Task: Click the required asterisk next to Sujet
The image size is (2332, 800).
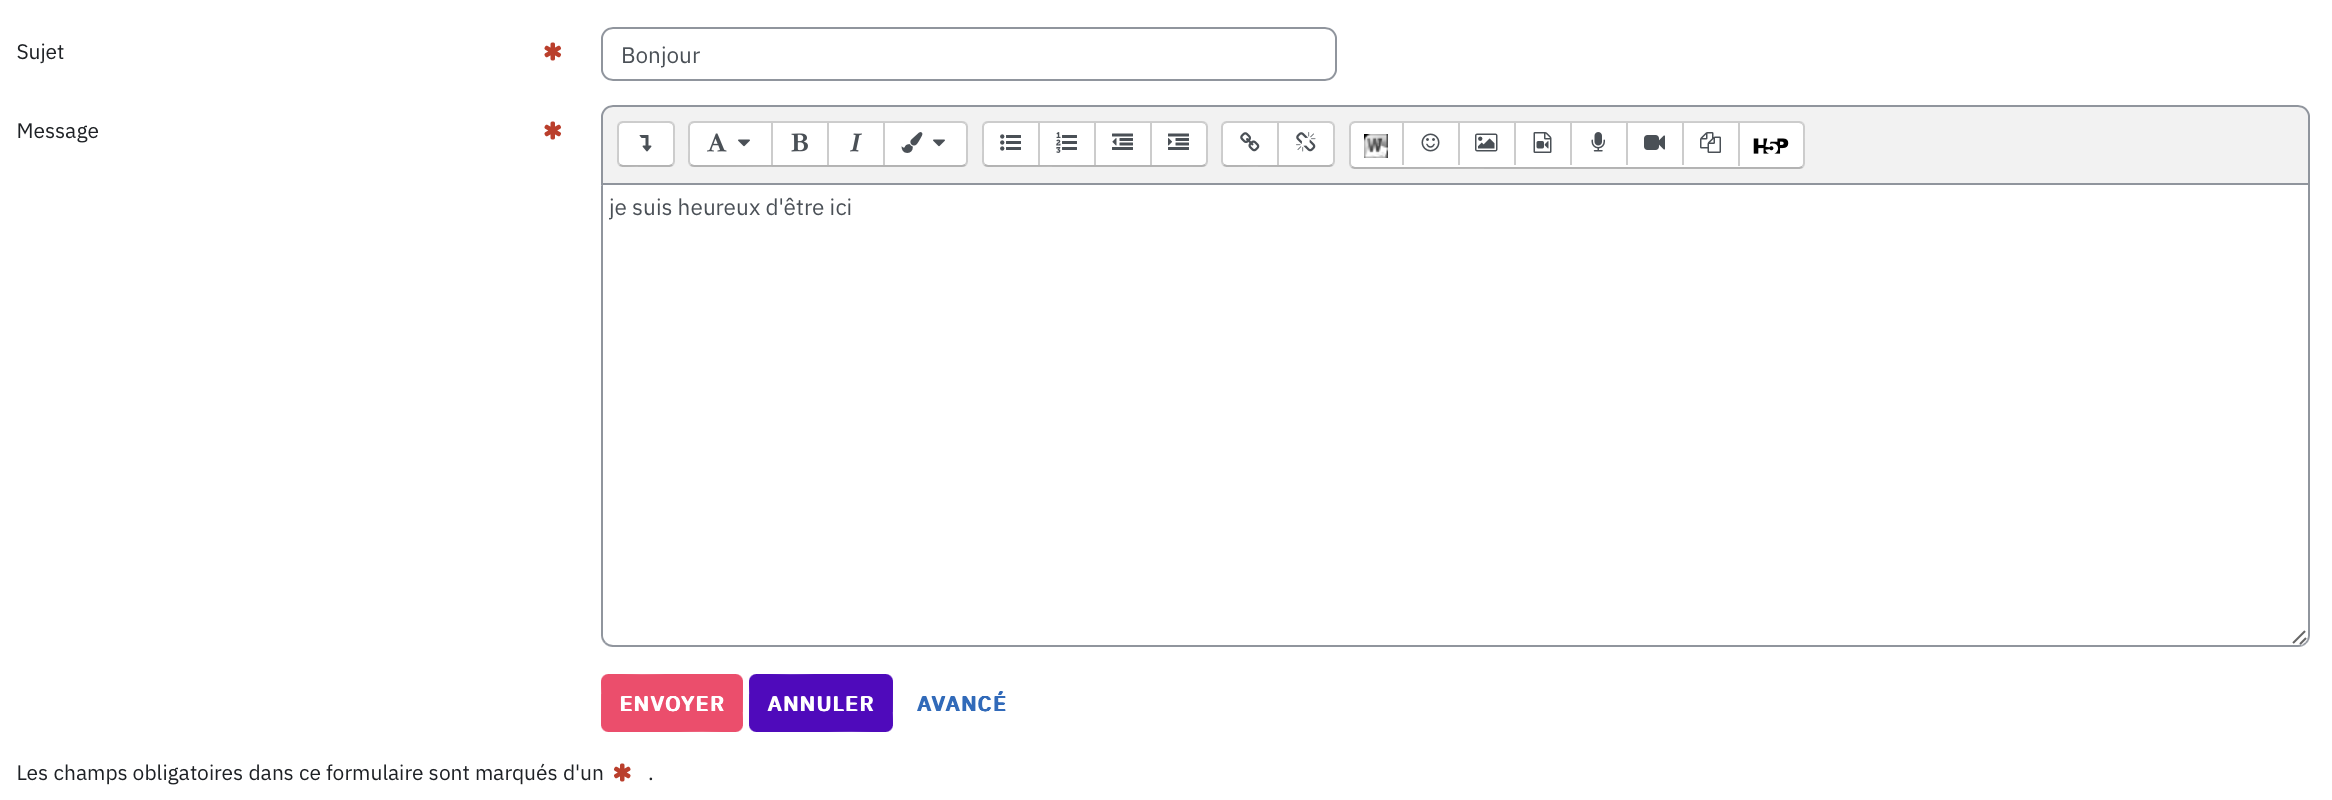Action: [552, 51]
